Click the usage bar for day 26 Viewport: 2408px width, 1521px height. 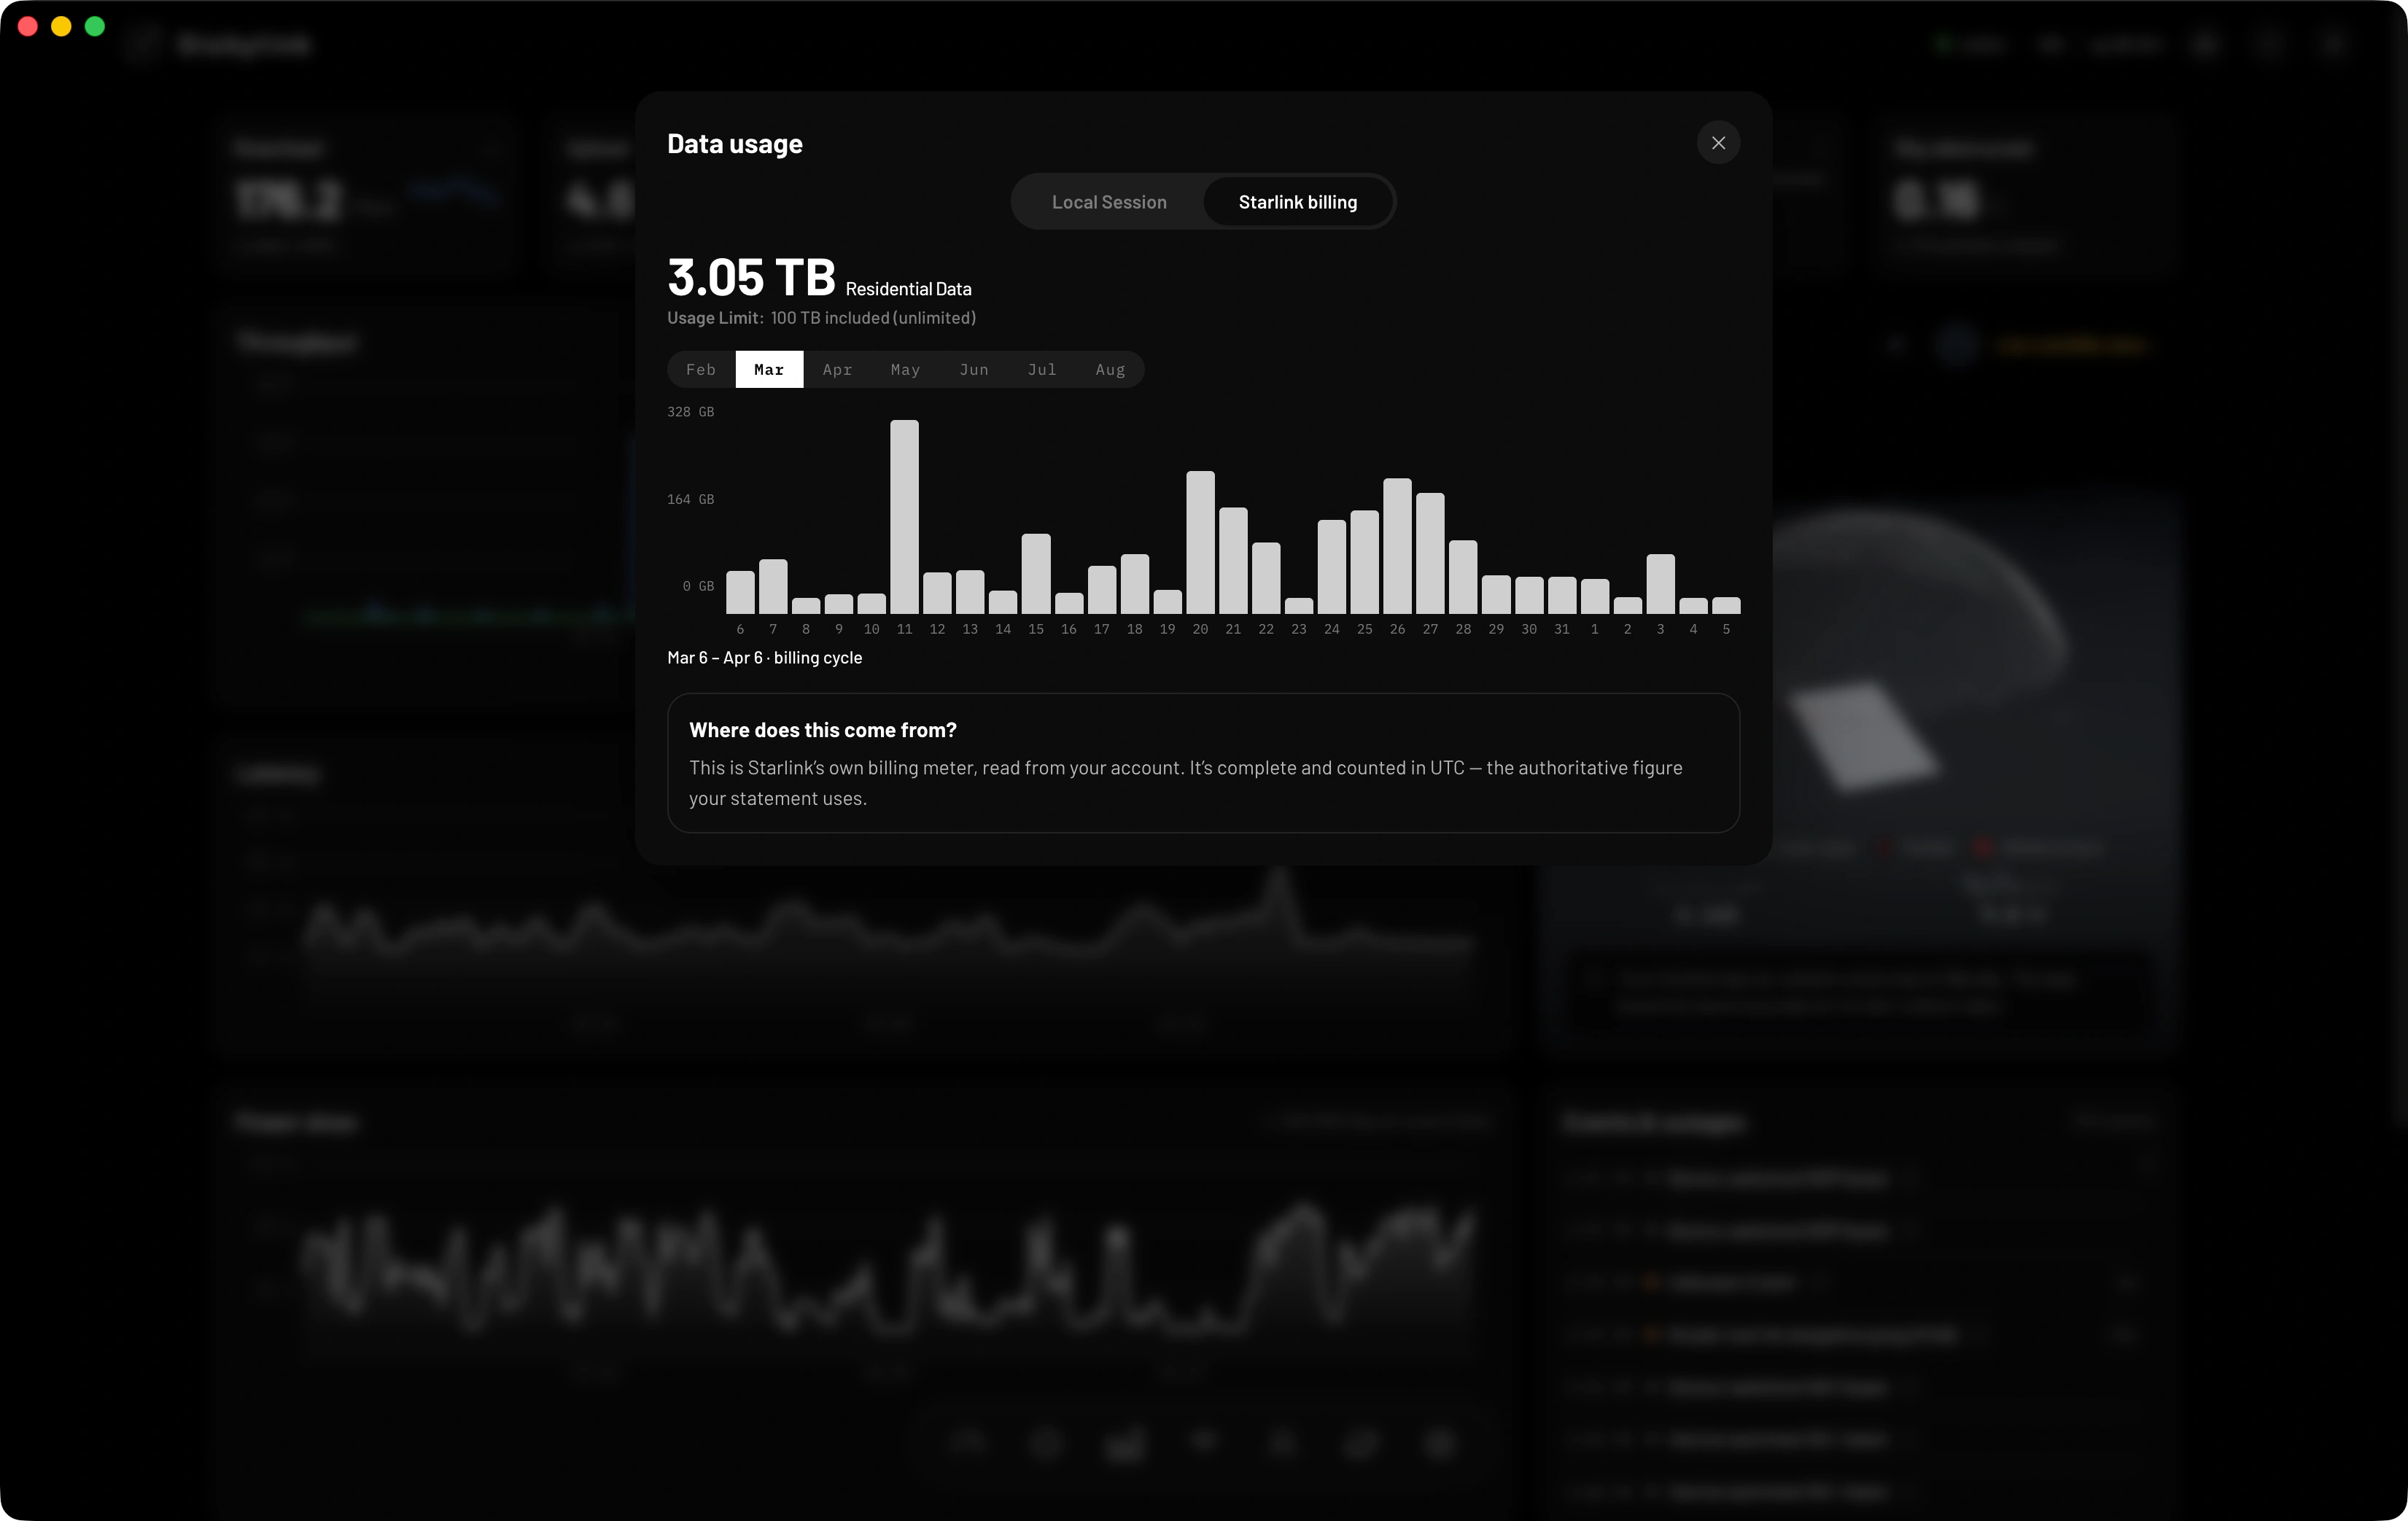tap(1397, 546)
